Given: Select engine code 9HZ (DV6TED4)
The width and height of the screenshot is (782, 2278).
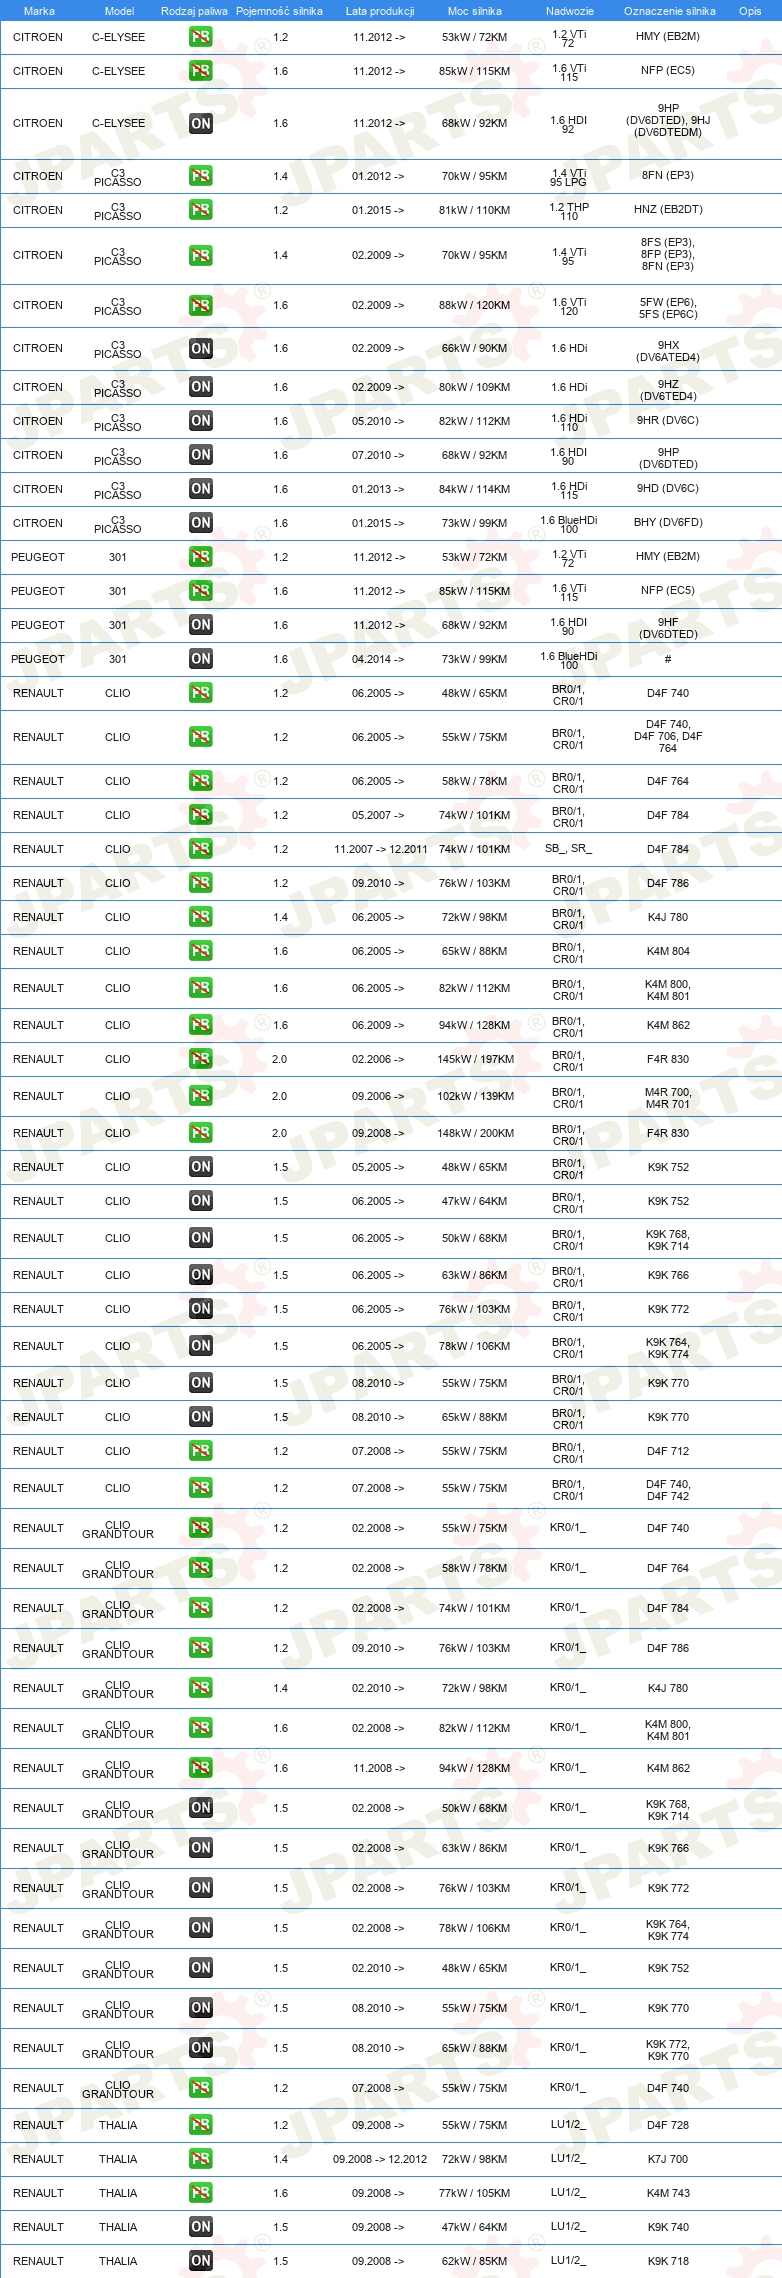Looking at the screenshot, I should (668, 390).
